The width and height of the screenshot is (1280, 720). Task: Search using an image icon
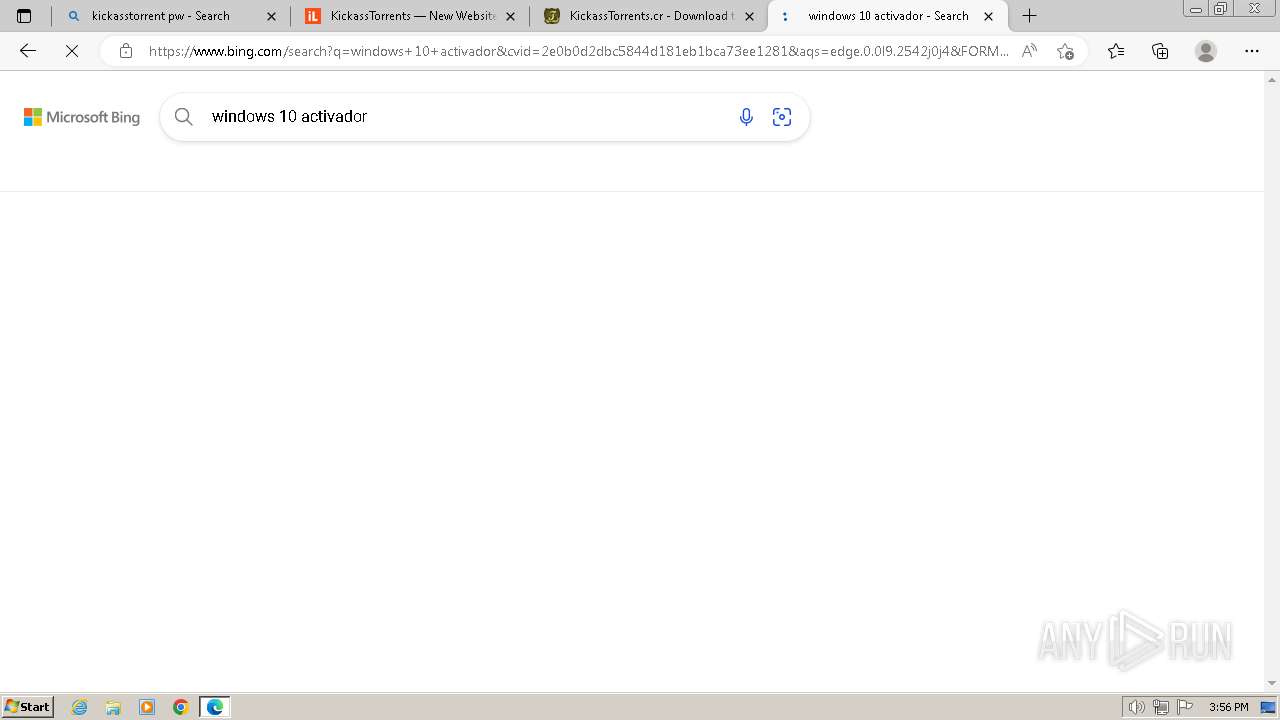pos(782,117)
